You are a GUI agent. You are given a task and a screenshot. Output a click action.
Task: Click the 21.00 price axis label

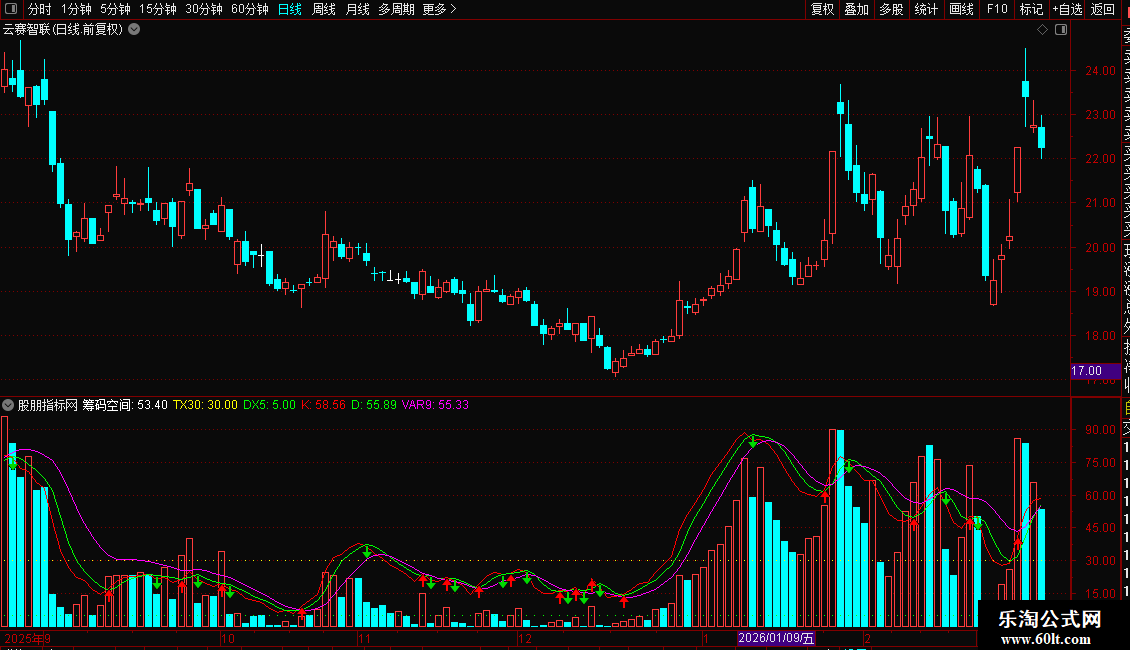pyautogui.click(x=1100, y=202)
